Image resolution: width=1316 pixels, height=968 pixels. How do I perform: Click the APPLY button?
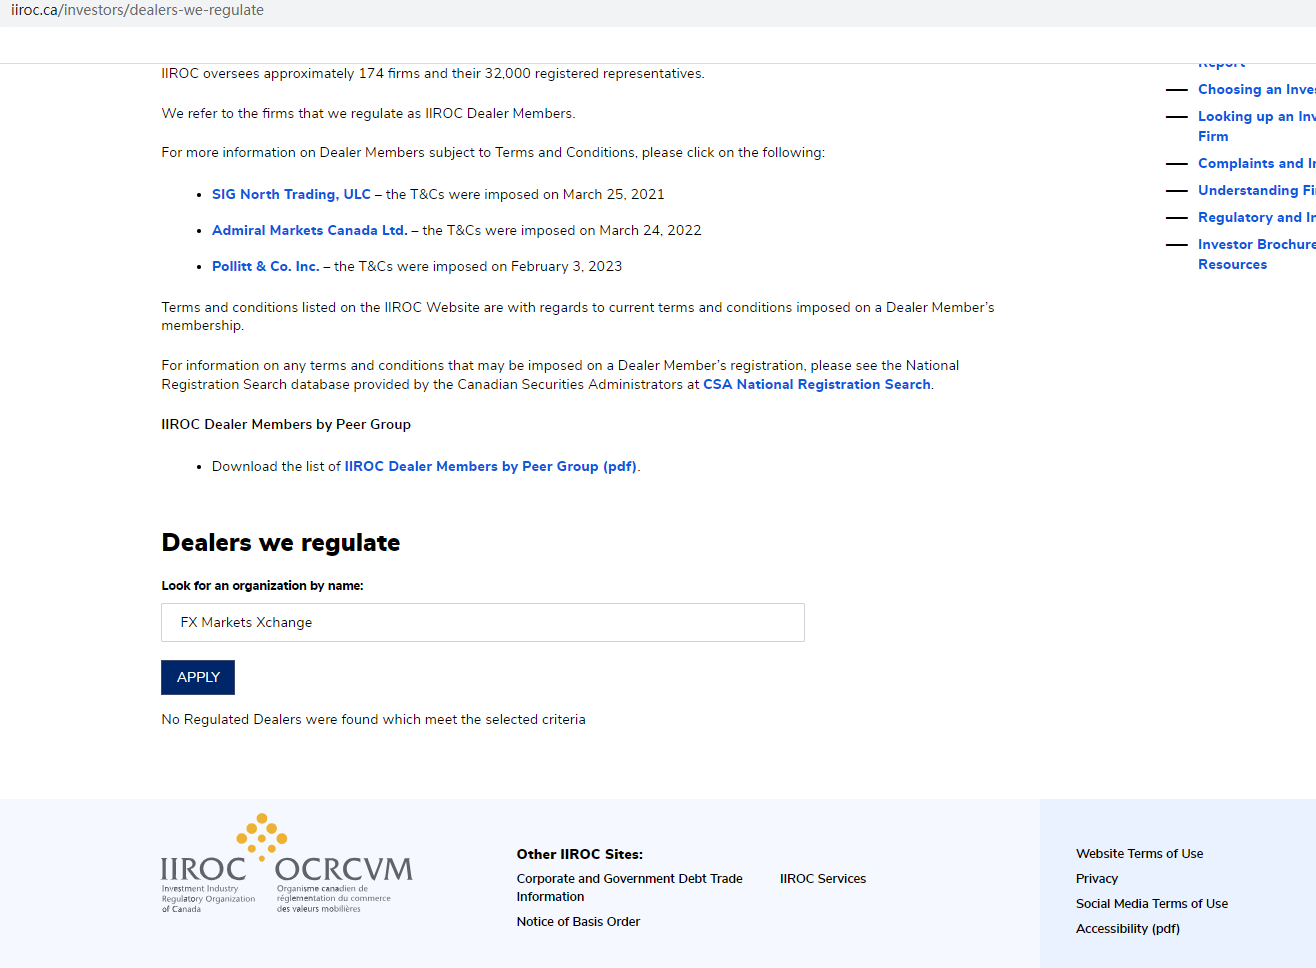[198, 677]
